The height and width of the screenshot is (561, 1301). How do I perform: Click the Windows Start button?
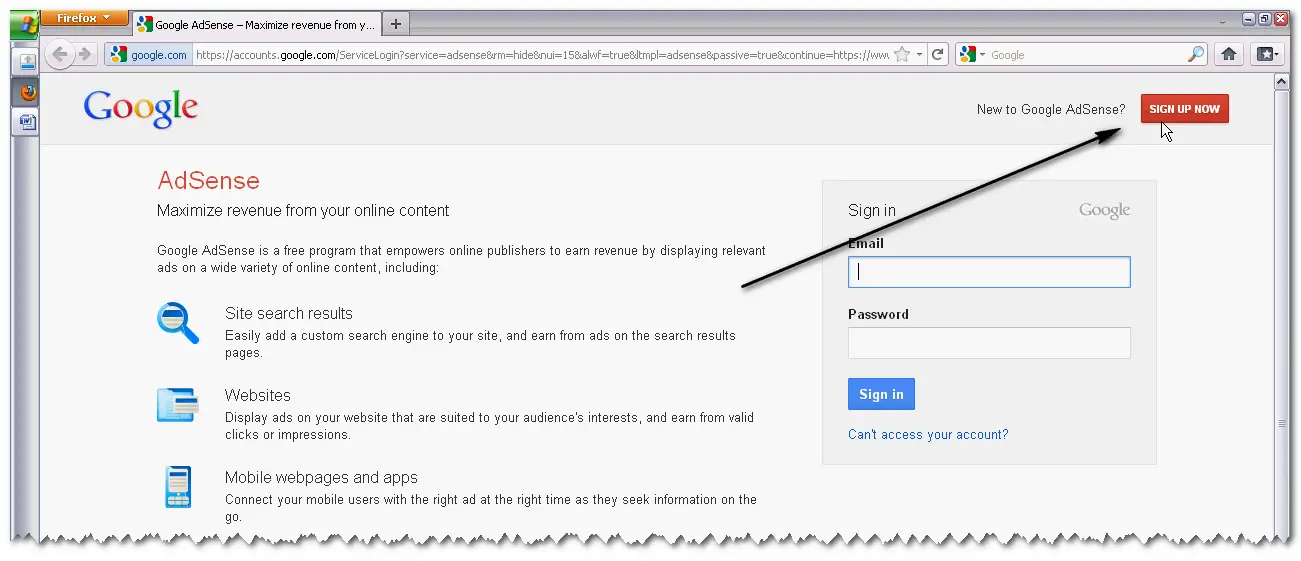[25, 24]
